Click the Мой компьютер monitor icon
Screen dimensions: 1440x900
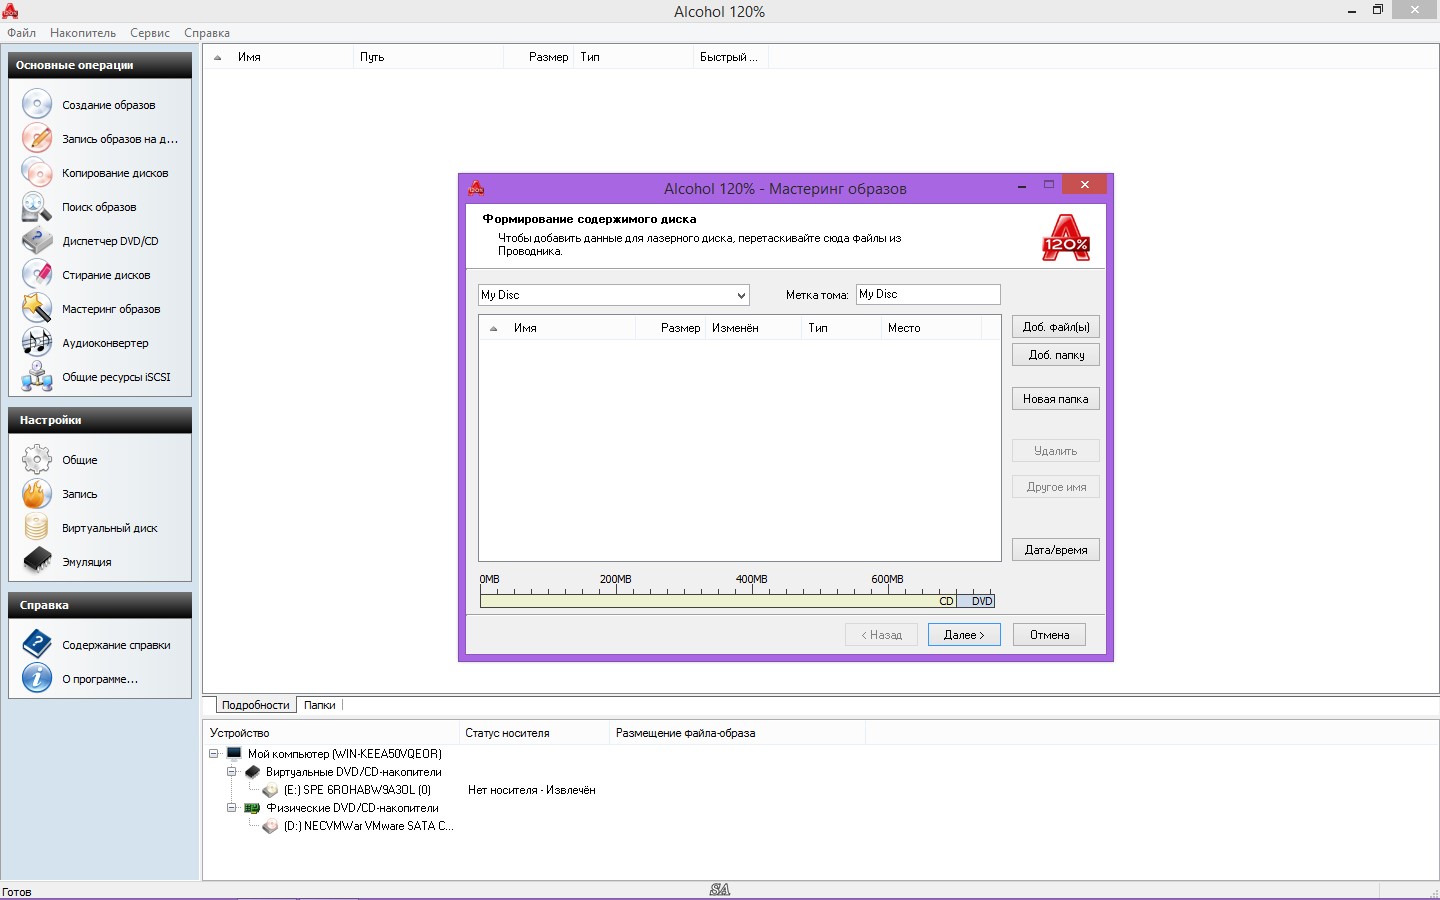pos(234,753)
